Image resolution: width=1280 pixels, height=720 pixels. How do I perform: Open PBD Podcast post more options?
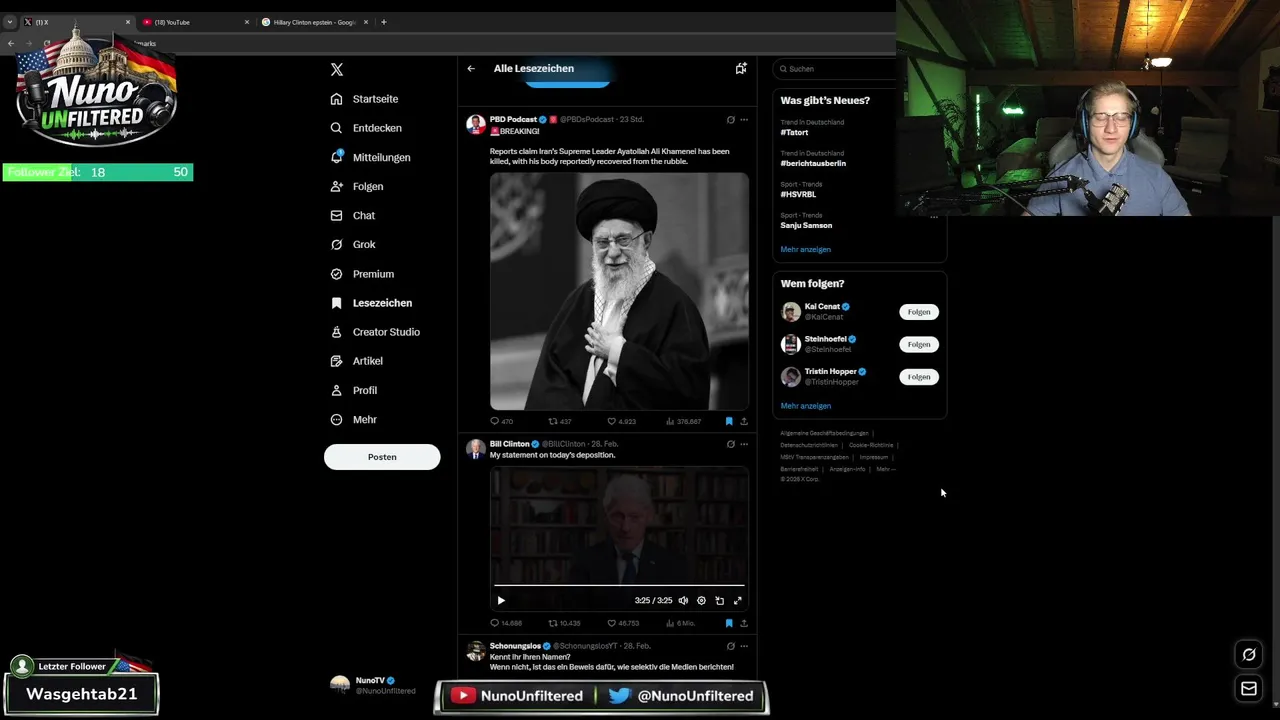(x=744, y=120)
